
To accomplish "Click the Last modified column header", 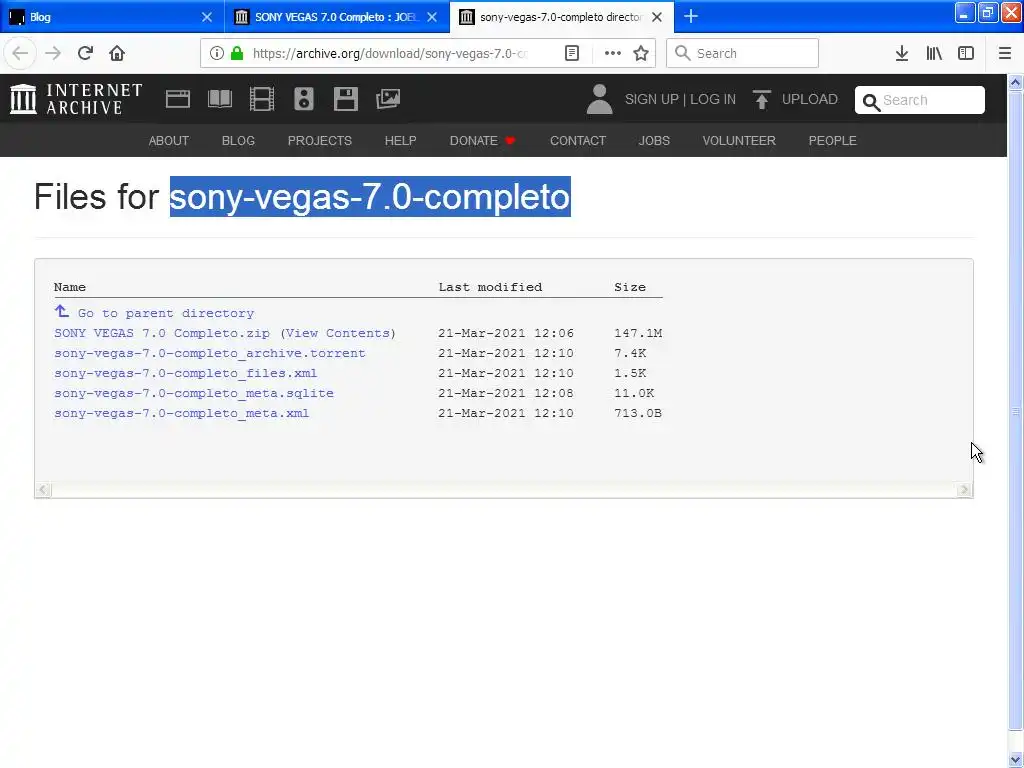I will tap(490, 287).
